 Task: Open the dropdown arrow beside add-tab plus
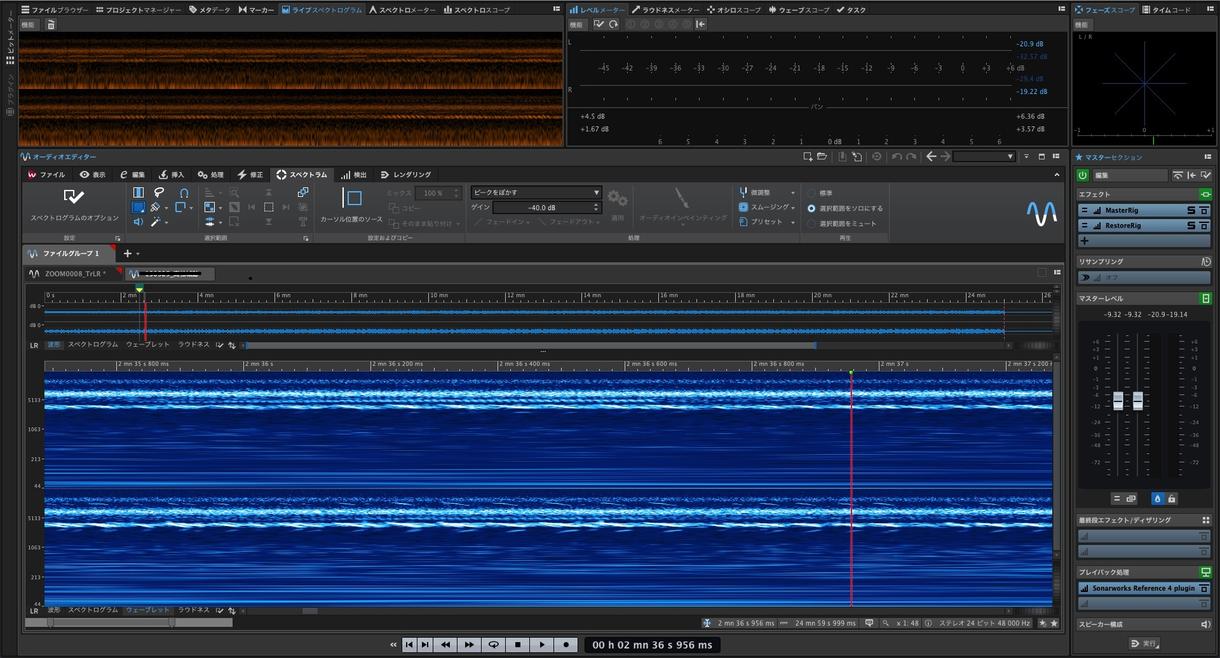(x=138, y=254)
